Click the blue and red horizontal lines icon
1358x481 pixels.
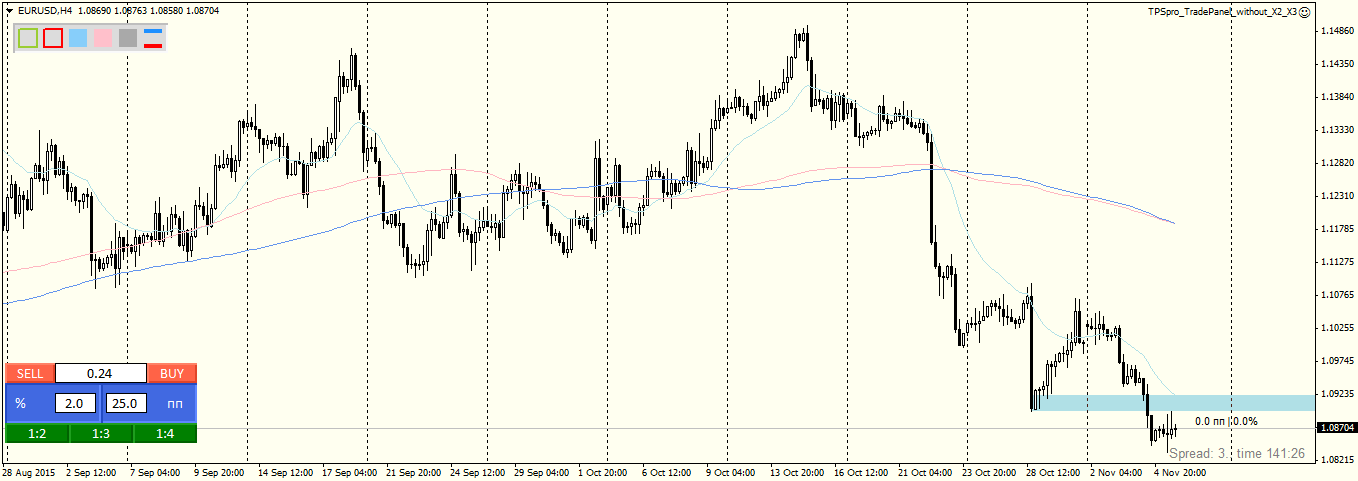(153, 38)
